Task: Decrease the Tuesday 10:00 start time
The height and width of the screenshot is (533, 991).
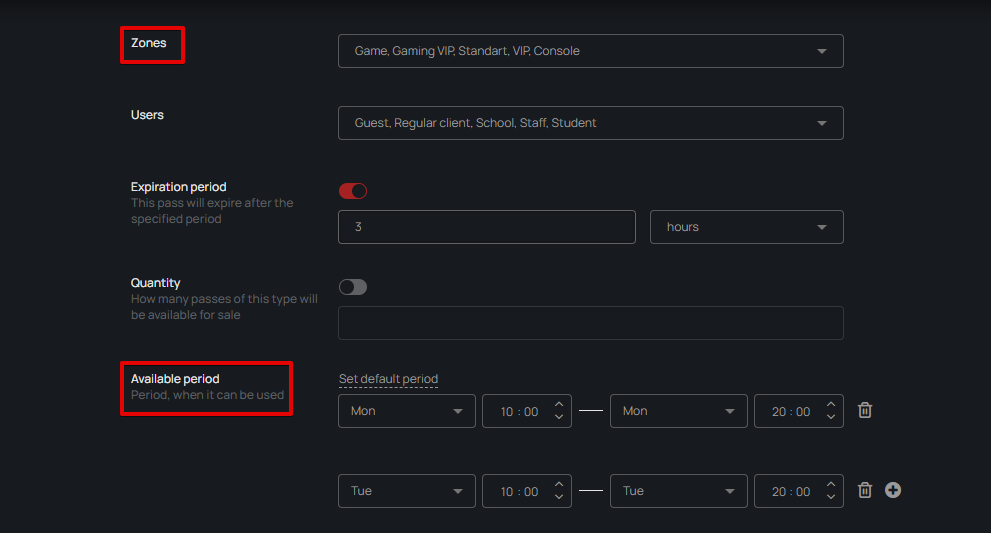Action: [559, 498]
